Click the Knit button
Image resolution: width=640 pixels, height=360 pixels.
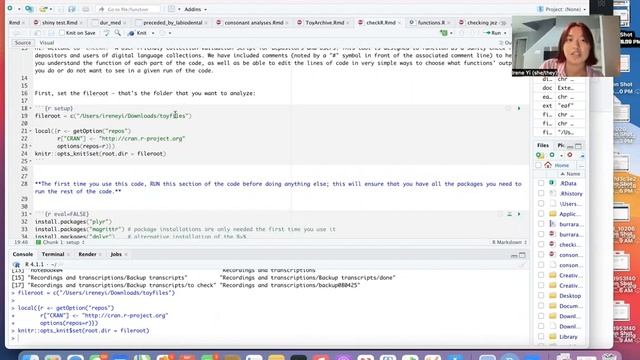coord(138,33)
